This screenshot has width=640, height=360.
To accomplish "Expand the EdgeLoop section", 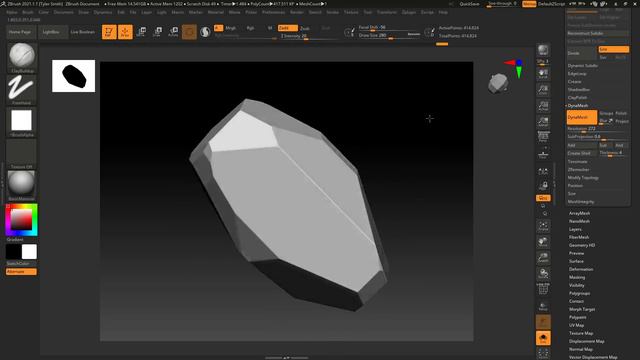I will (577, 74).
